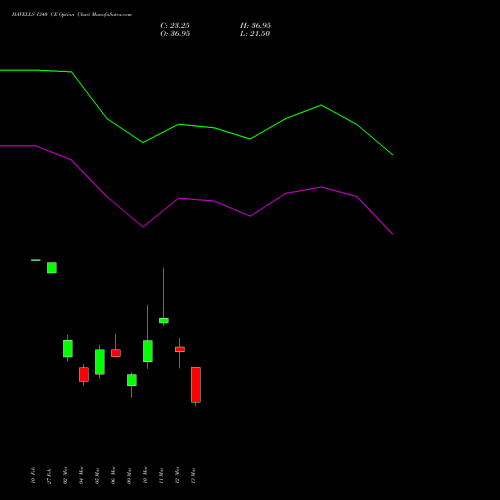The width and height of the screenshot is (500, 500).
Task: Click the green candle above 02 Mar
Action: [68, 348]
